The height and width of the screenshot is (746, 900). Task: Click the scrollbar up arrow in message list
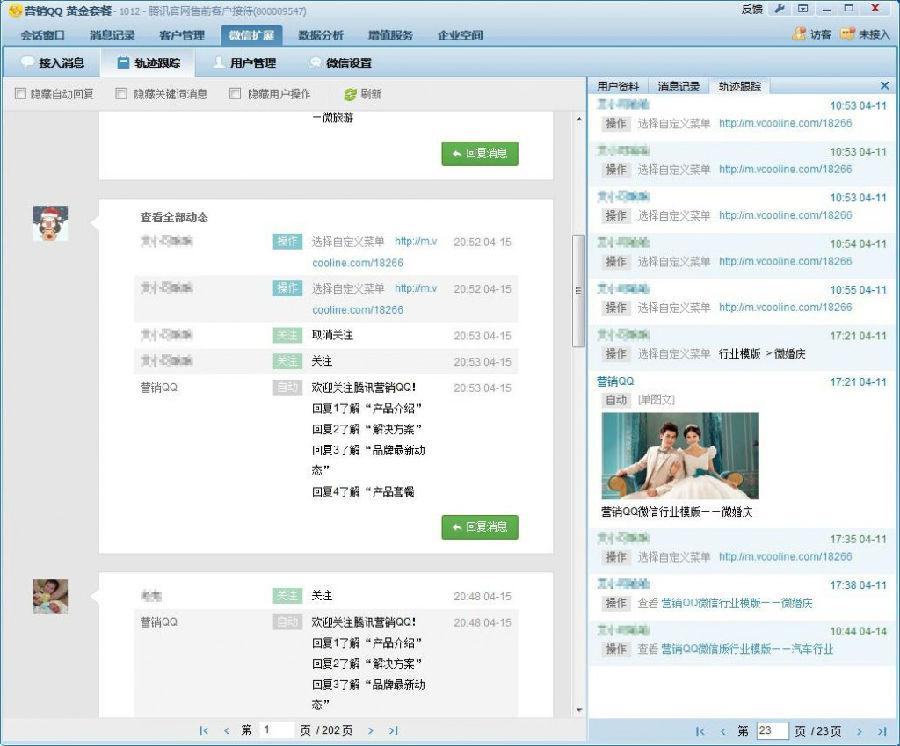point(579,119)
